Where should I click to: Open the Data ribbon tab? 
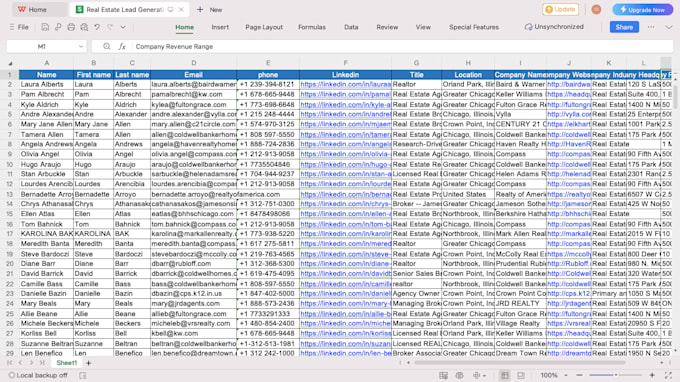coord(351,27)
